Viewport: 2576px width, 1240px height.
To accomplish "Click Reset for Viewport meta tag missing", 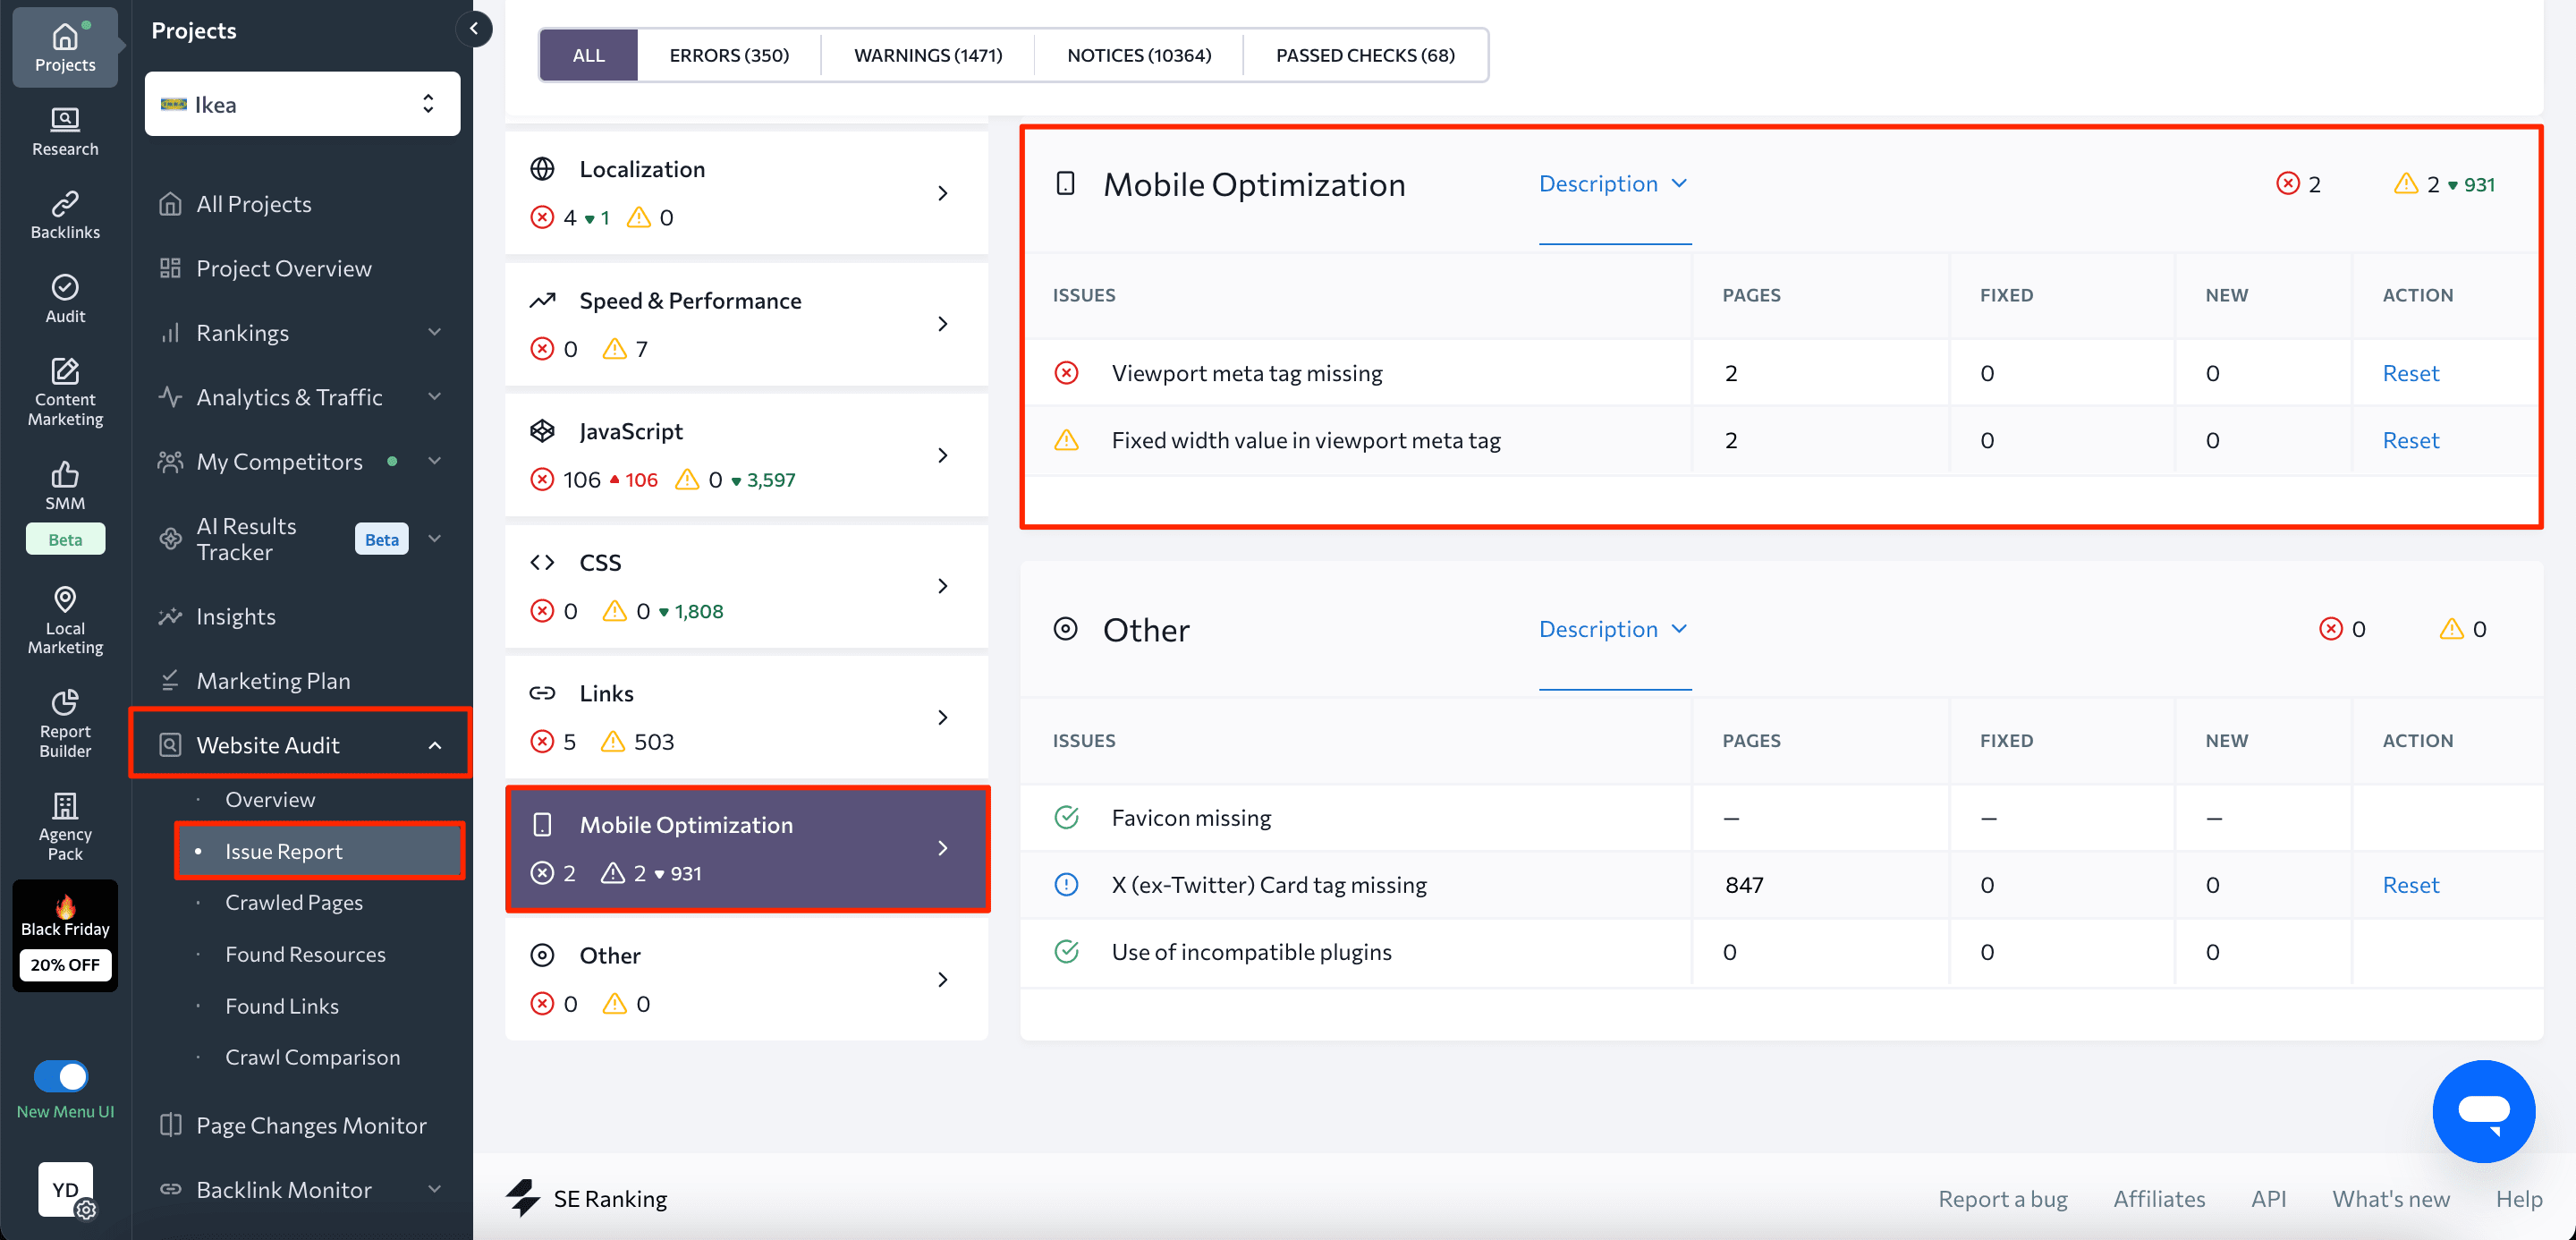I will (x=2411, y=373).
